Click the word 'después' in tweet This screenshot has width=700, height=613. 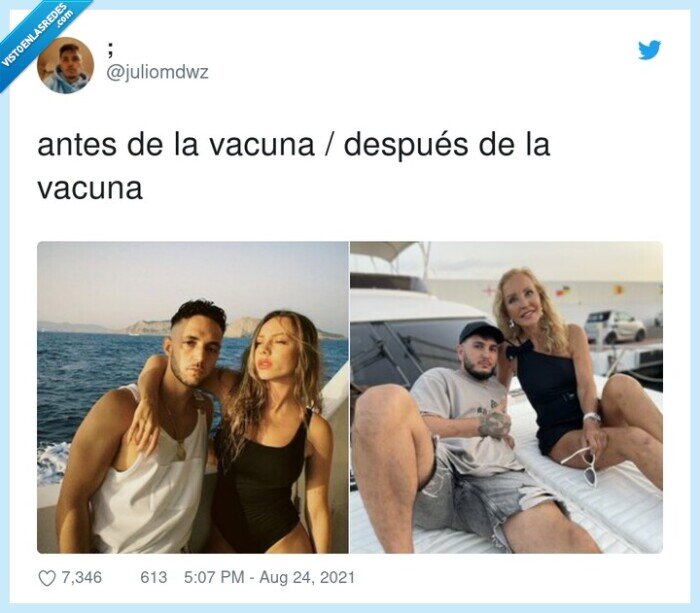point(406,146)
